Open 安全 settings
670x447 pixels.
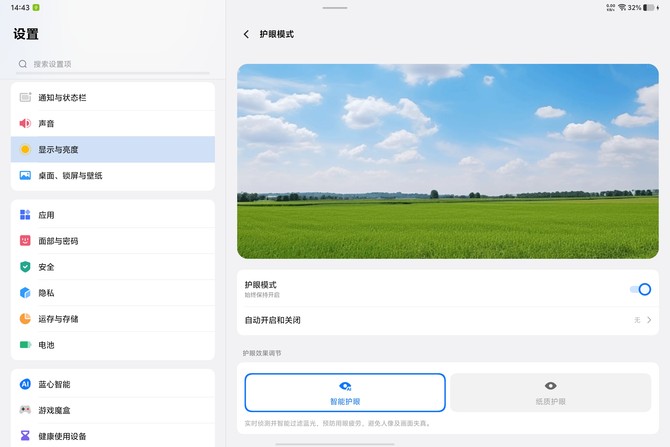click(113, 267)
